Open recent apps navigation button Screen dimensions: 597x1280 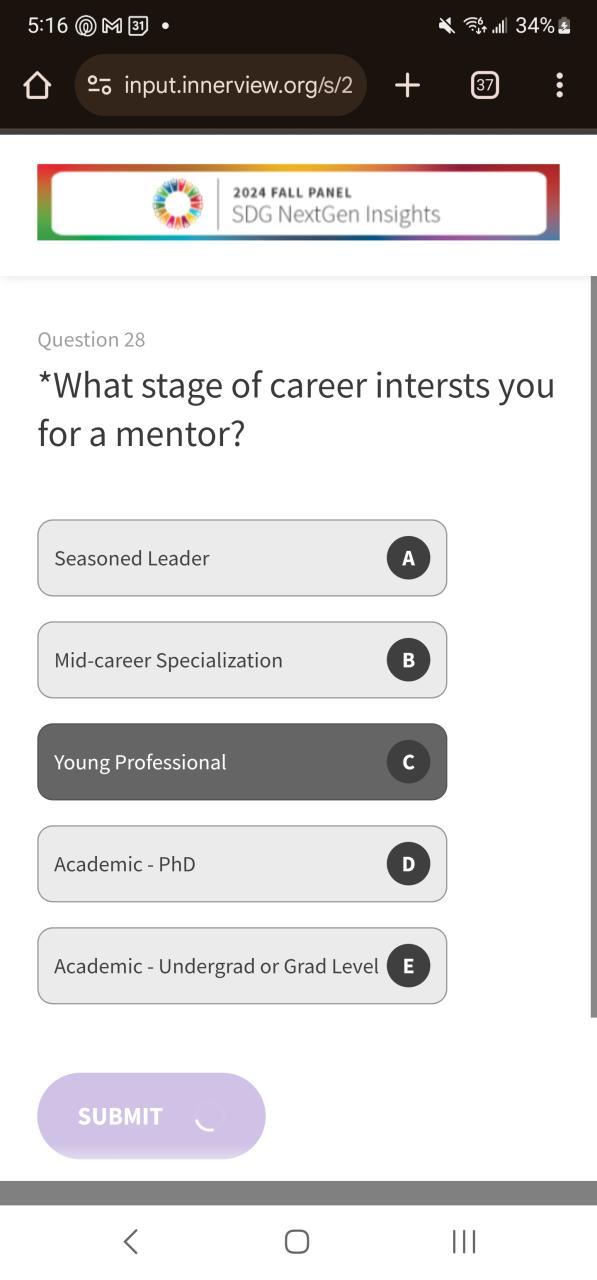click(x=464, y=1241)
